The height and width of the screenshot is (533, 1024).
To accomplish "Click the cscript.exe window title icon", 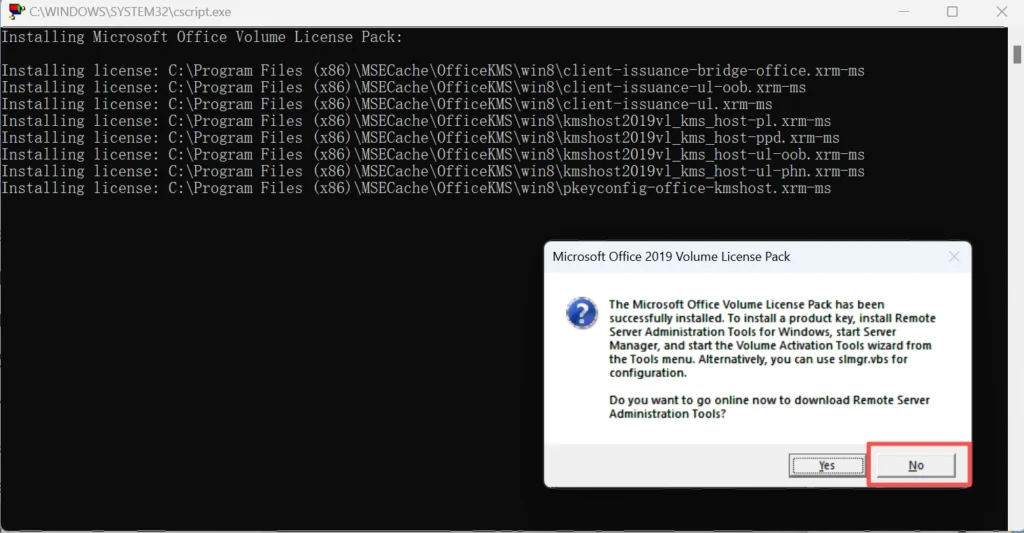I will point(16,11).
